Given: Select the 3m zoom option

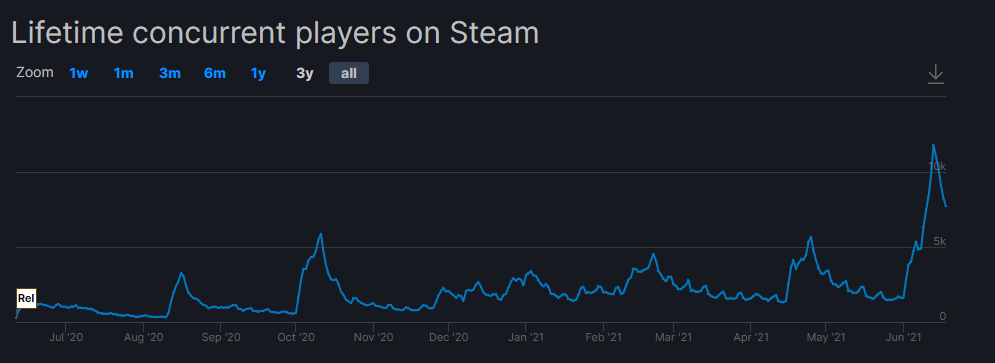Looking at the screenshot, I should [x=169, y=74].
